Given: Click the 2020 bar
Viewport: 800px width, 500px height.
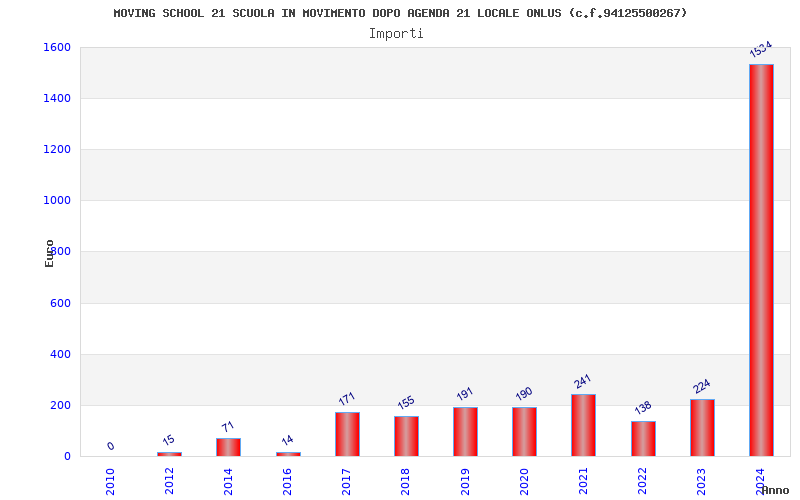Looking at the screenshot, I should [524, 432].
